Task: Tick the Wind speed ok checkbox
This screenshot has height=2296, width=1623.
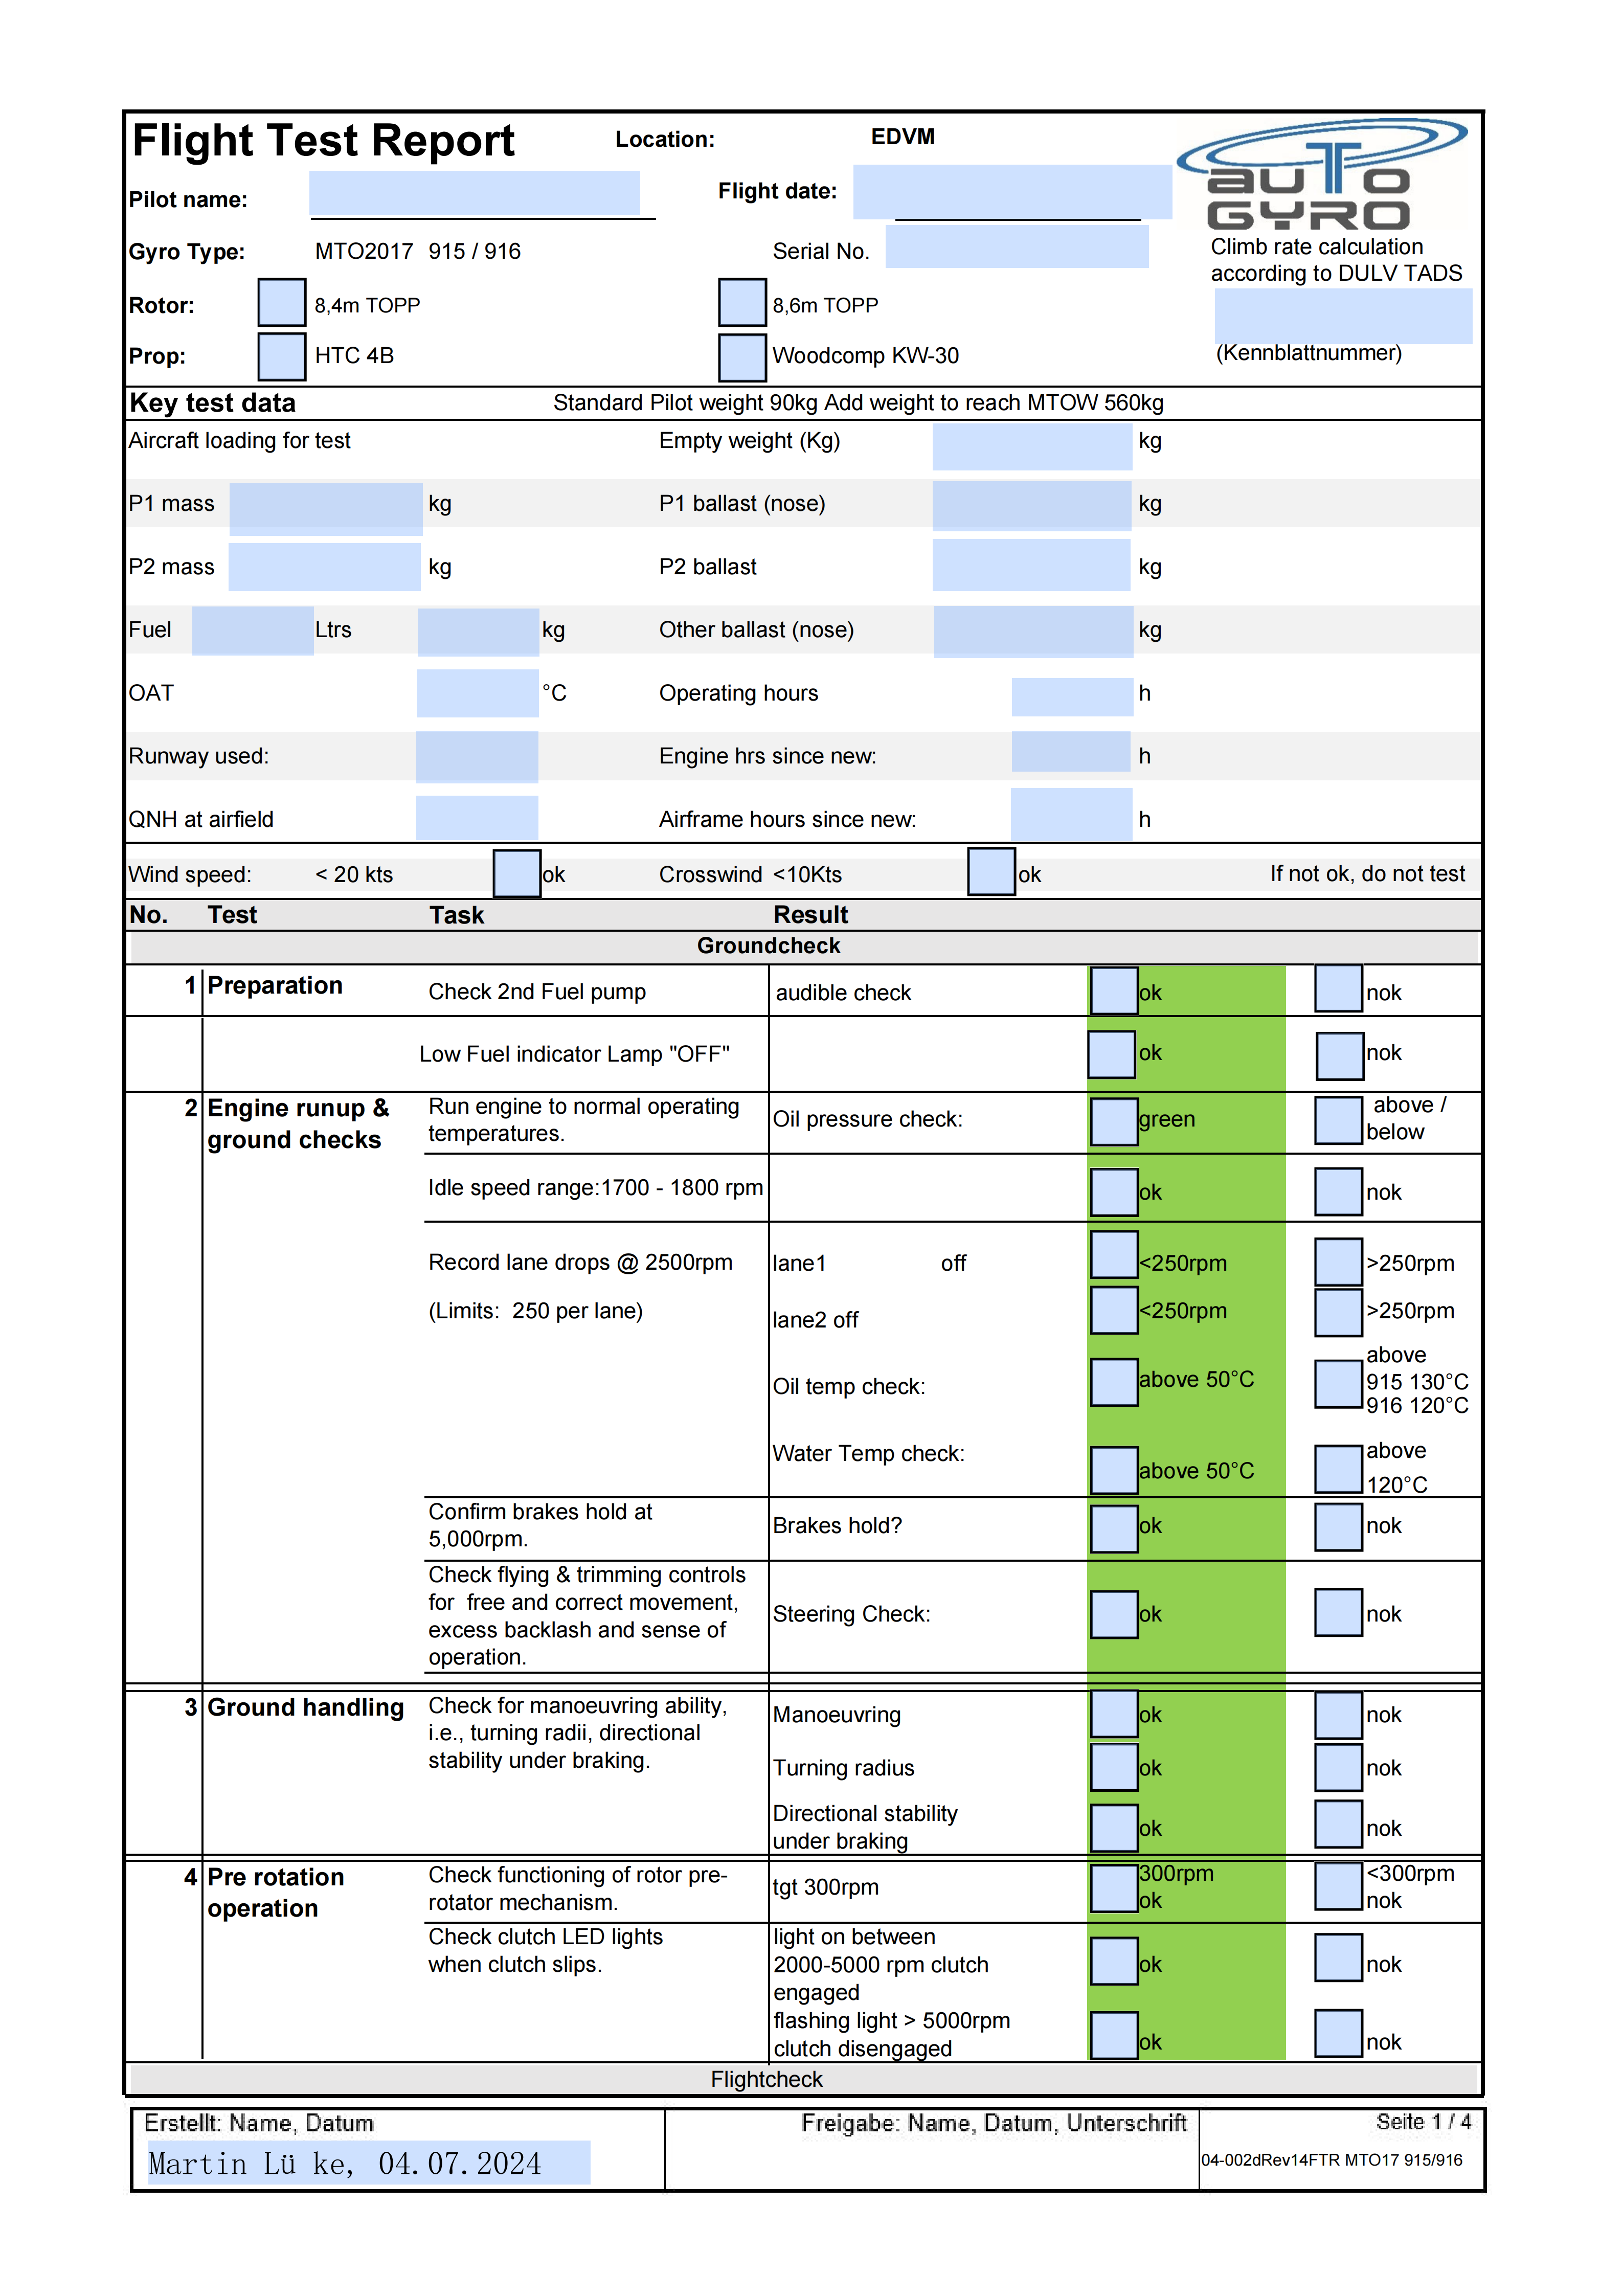Action: (x=517, y=874)
